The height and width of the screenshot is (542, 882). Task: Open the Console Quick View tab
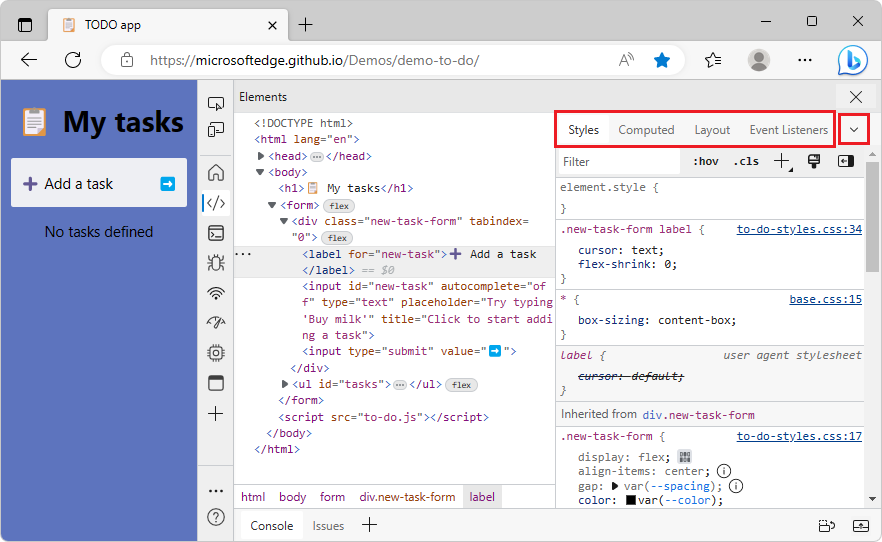click(272, 526)
